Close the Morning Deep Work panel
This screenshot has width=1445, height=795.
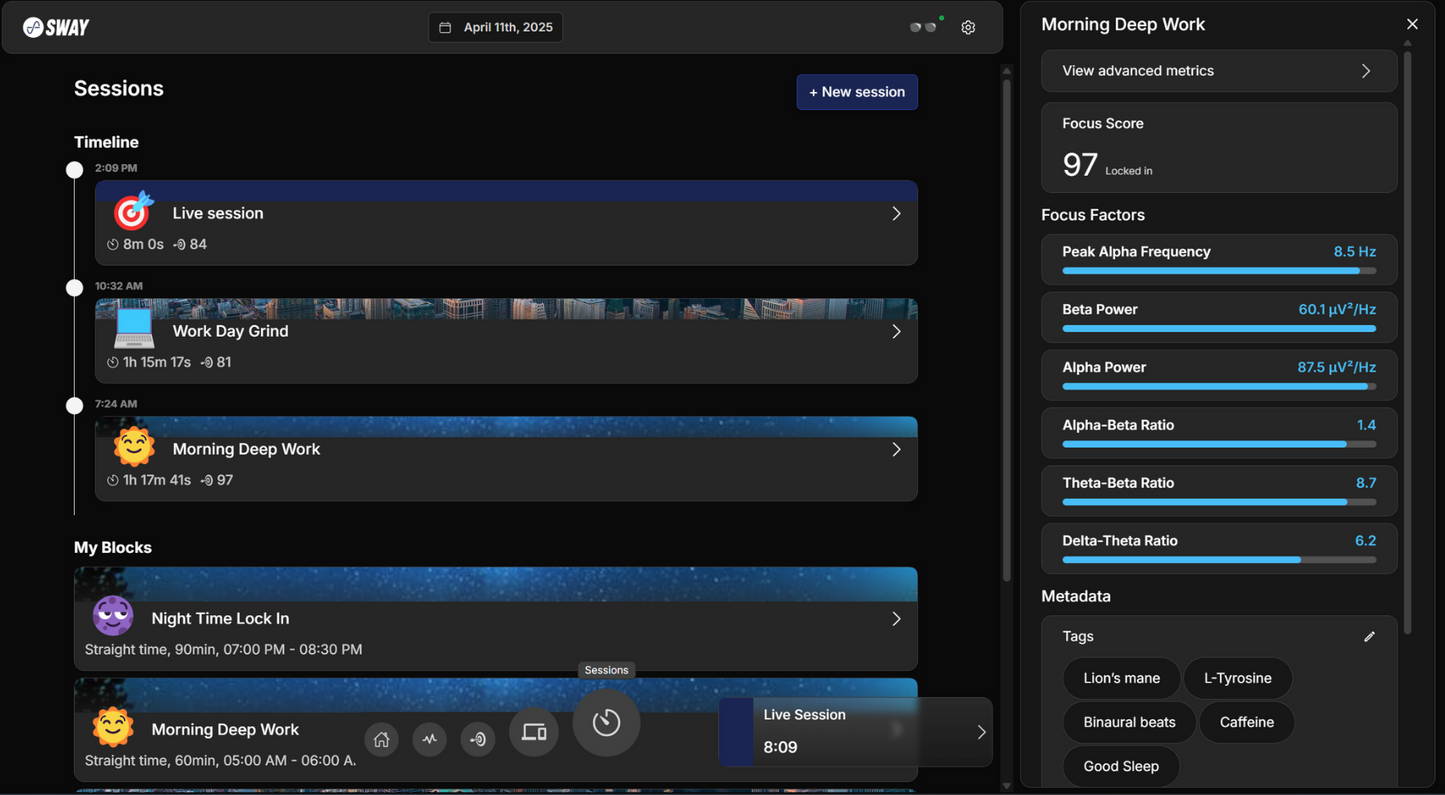pos(1412,24)
